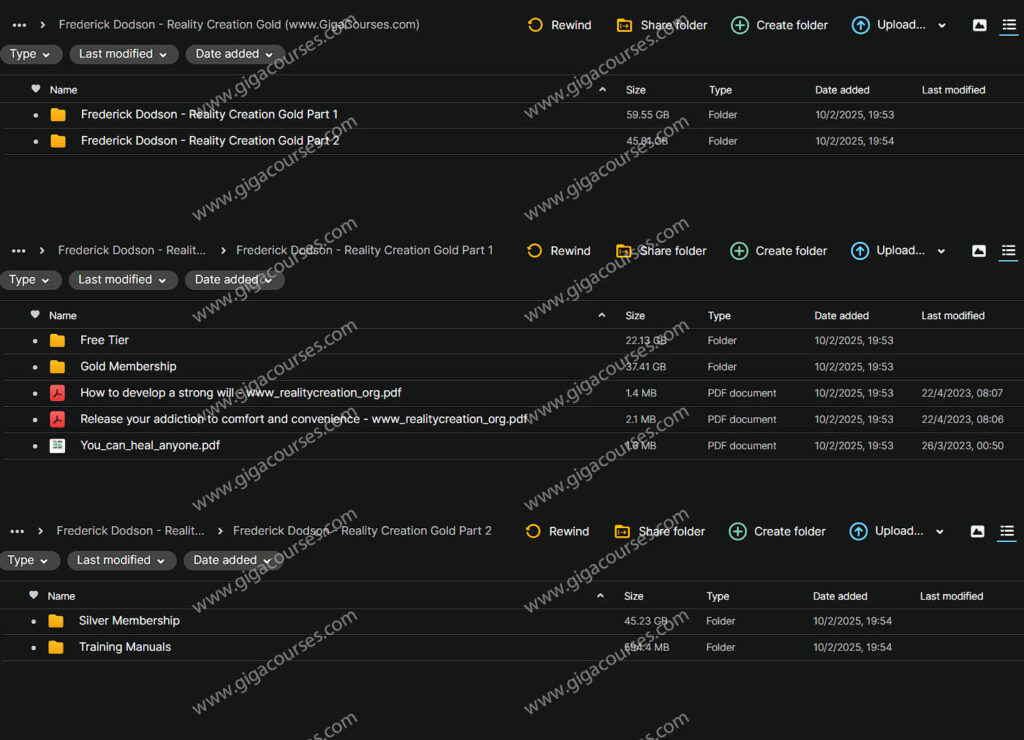Click the folder icon beside Training Manuals
The image size is (1024, 740).
(x=56, y=647)
